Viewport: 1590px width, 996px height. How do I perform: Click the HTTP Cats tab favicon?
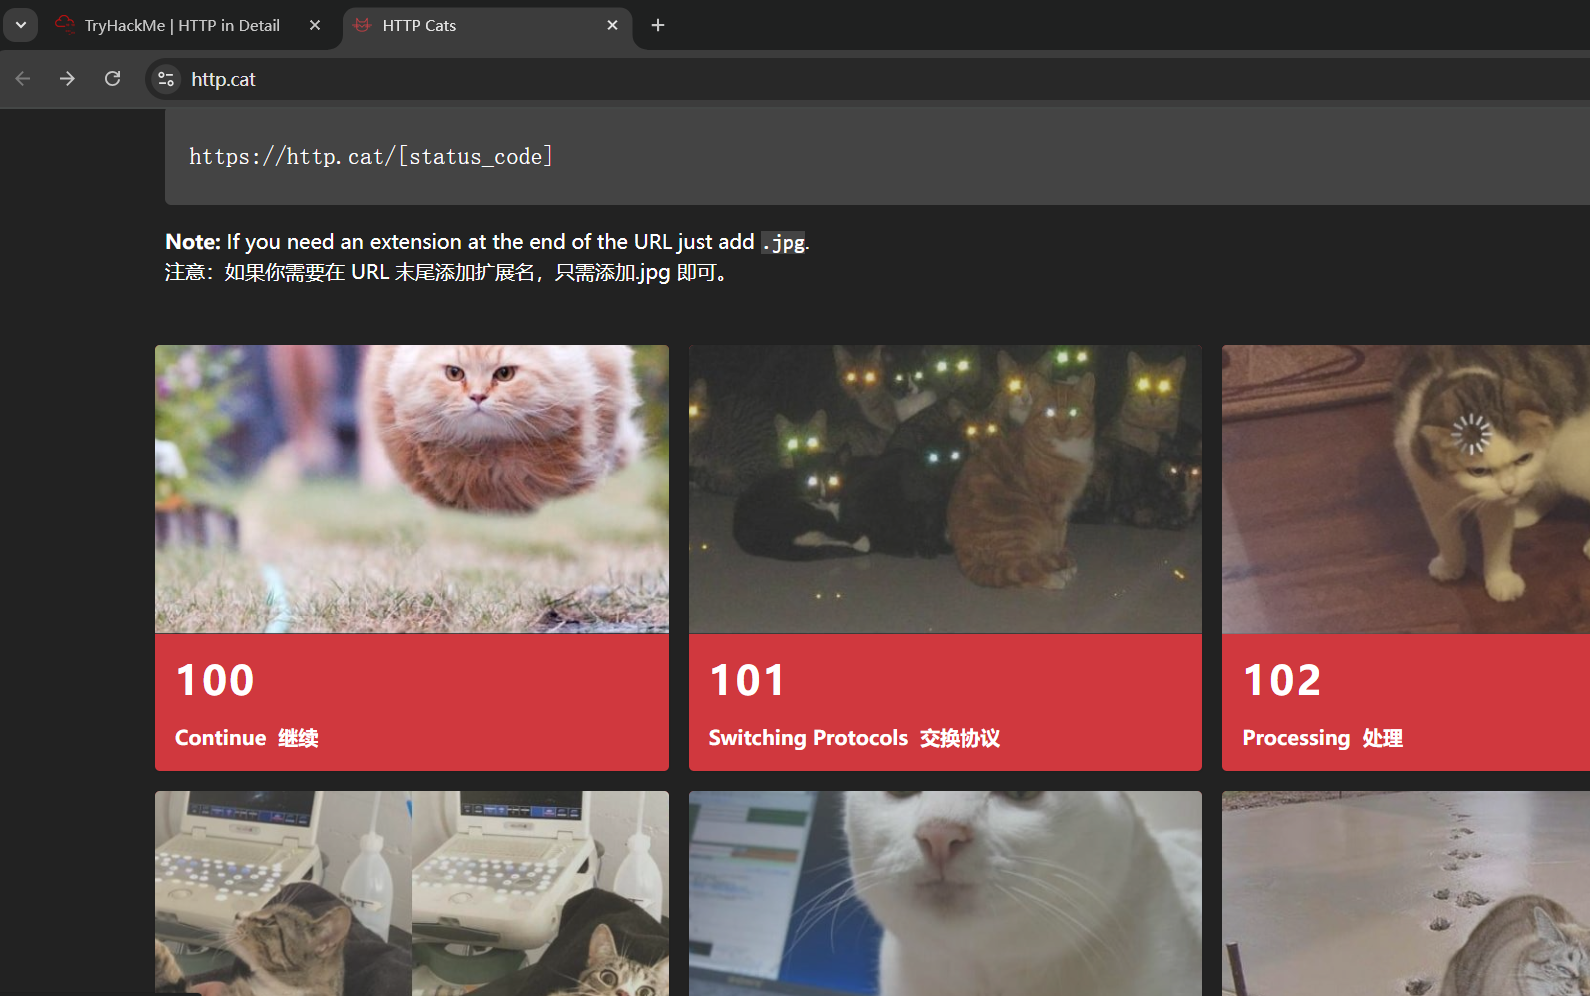click(363, 25)
